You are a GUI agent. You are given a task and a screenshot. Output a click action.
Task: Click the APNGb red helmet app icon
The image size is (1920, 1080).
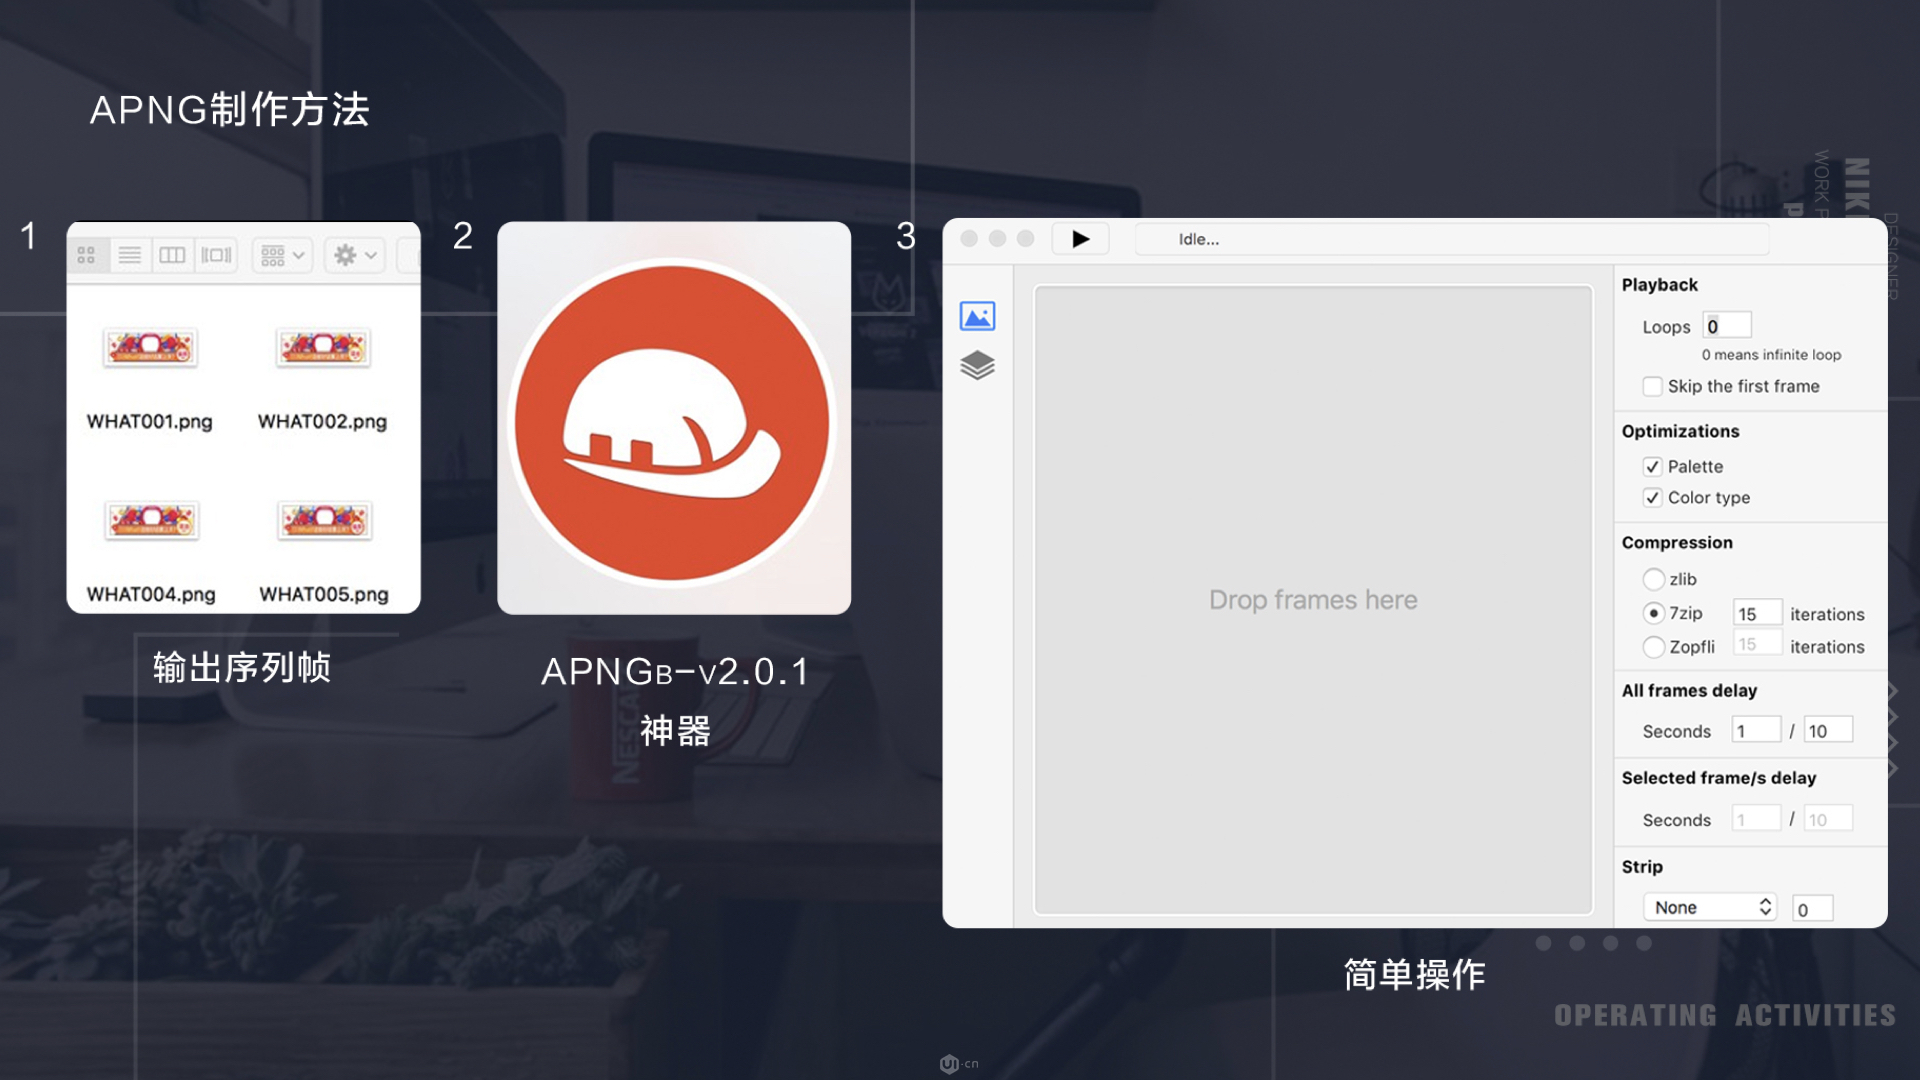[x=673, y=421]
